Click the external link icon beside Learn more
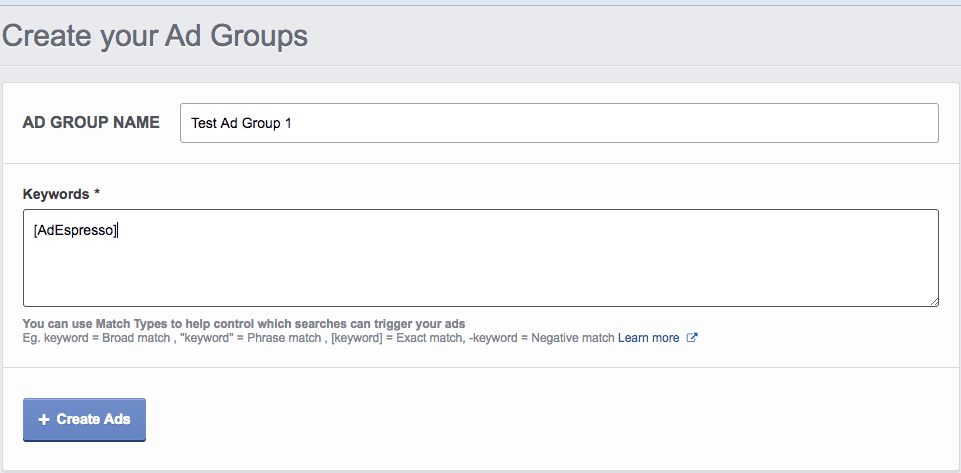This screenshot has width=961, height=473. [x=692, y=338]
